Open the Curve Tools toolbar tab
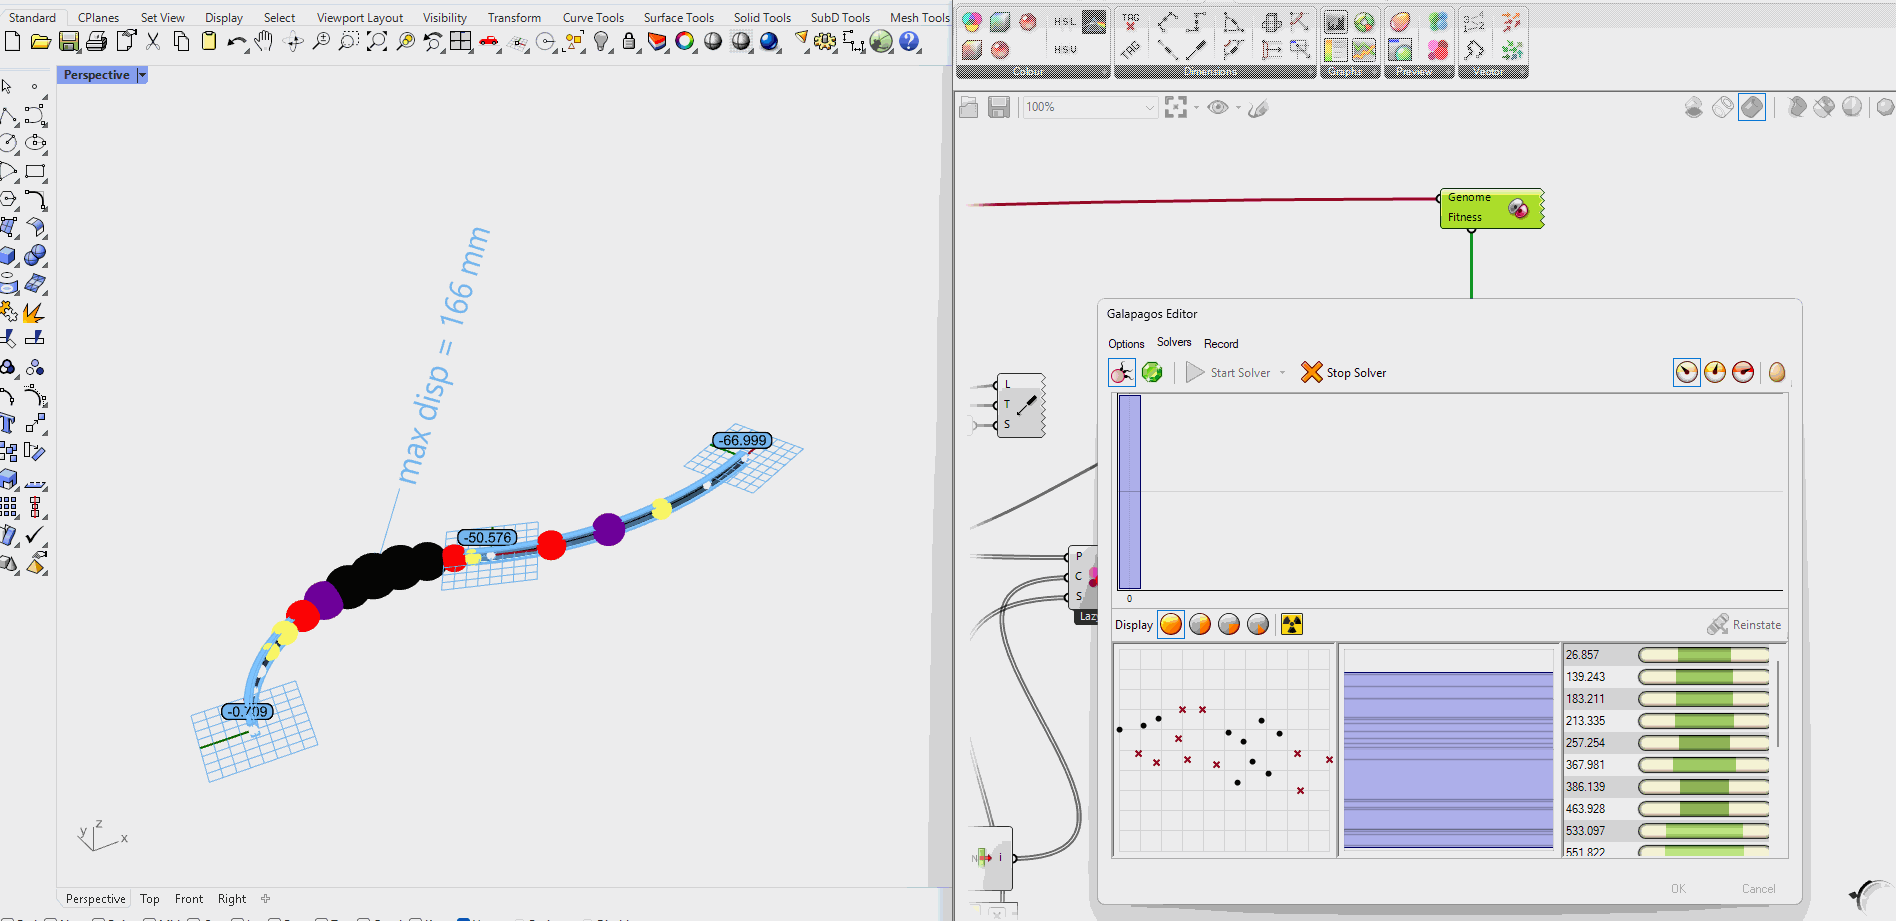Image resolution: width=1896 pixels, height=921 pixels. 593,17
